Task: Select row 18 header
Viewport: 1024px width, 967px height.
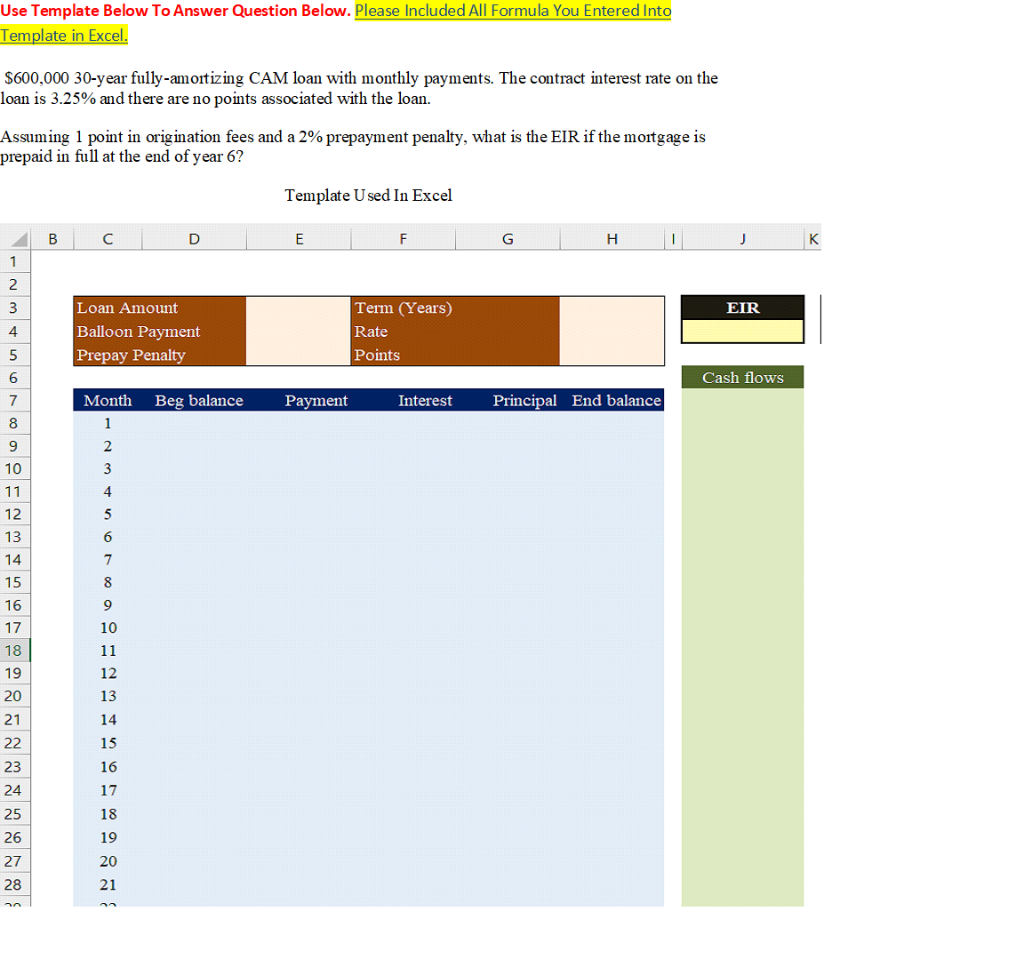Action: [x=14, y=650]
